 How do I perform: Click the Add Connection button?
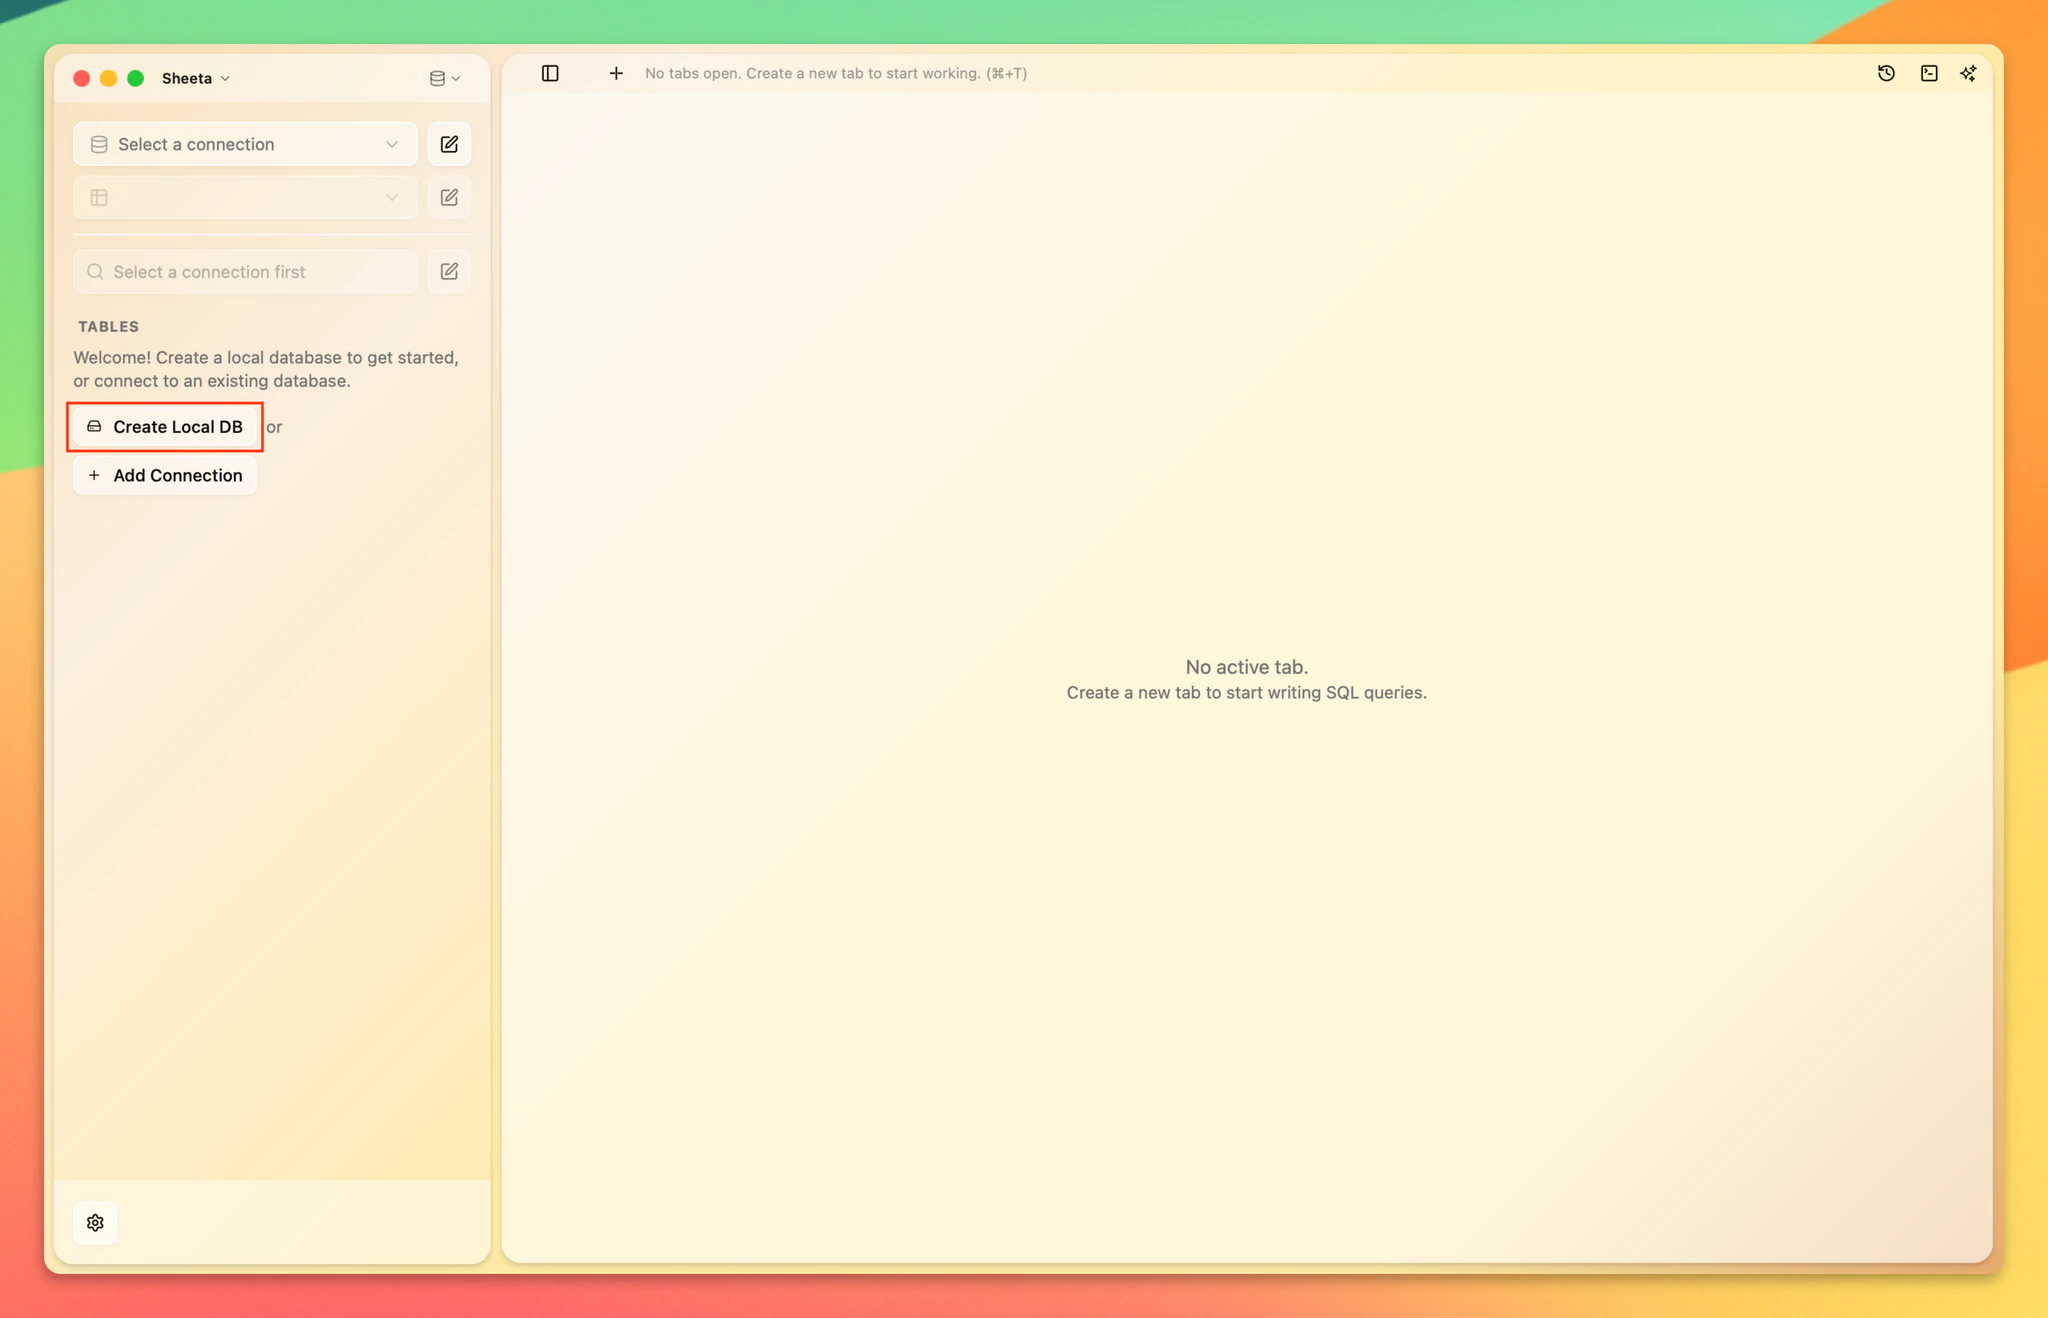coord(165,476)
